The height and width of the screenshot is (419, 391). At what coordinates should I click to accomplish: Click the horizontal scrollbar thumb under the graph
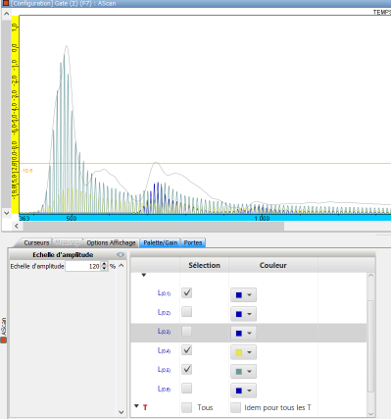coord(153,226)
